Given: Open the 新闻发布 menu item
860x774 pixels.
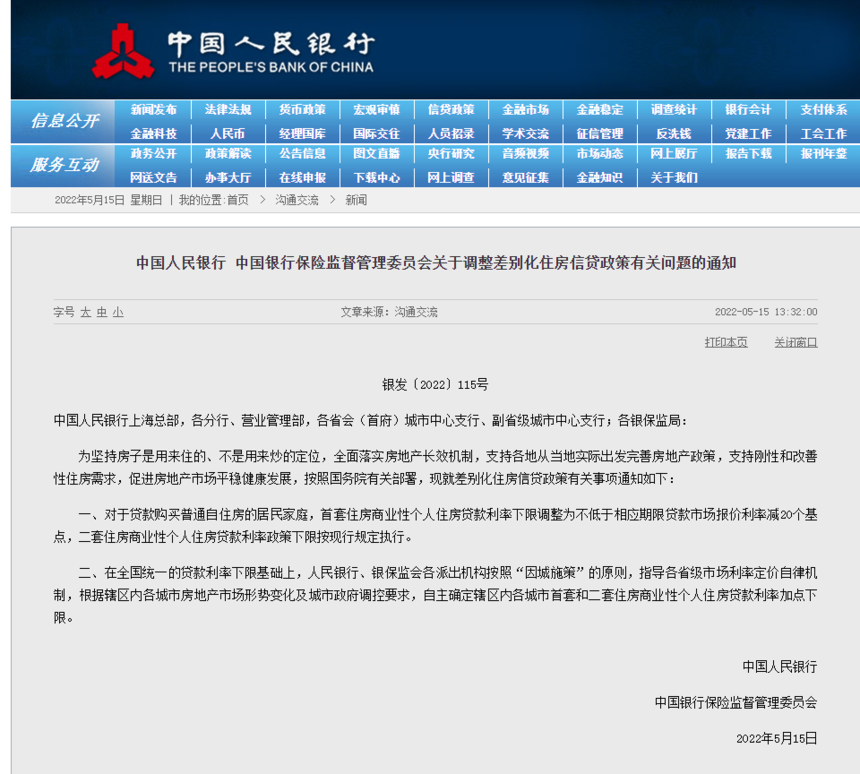Looking at the screenshot, I should 154,110.
